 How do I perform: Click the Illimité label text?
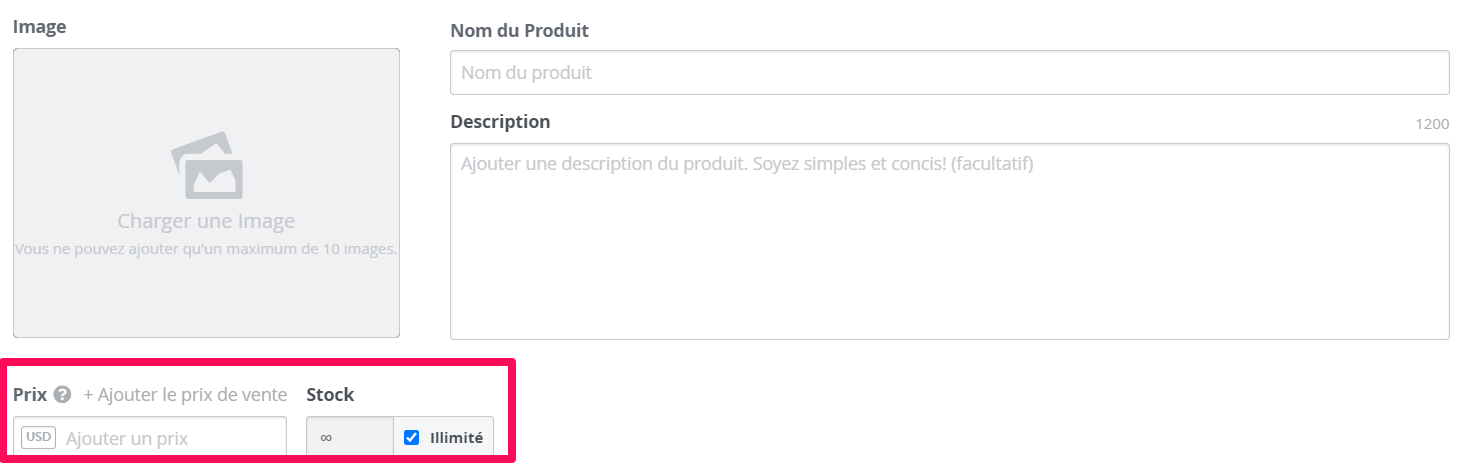tap(456, 437)
